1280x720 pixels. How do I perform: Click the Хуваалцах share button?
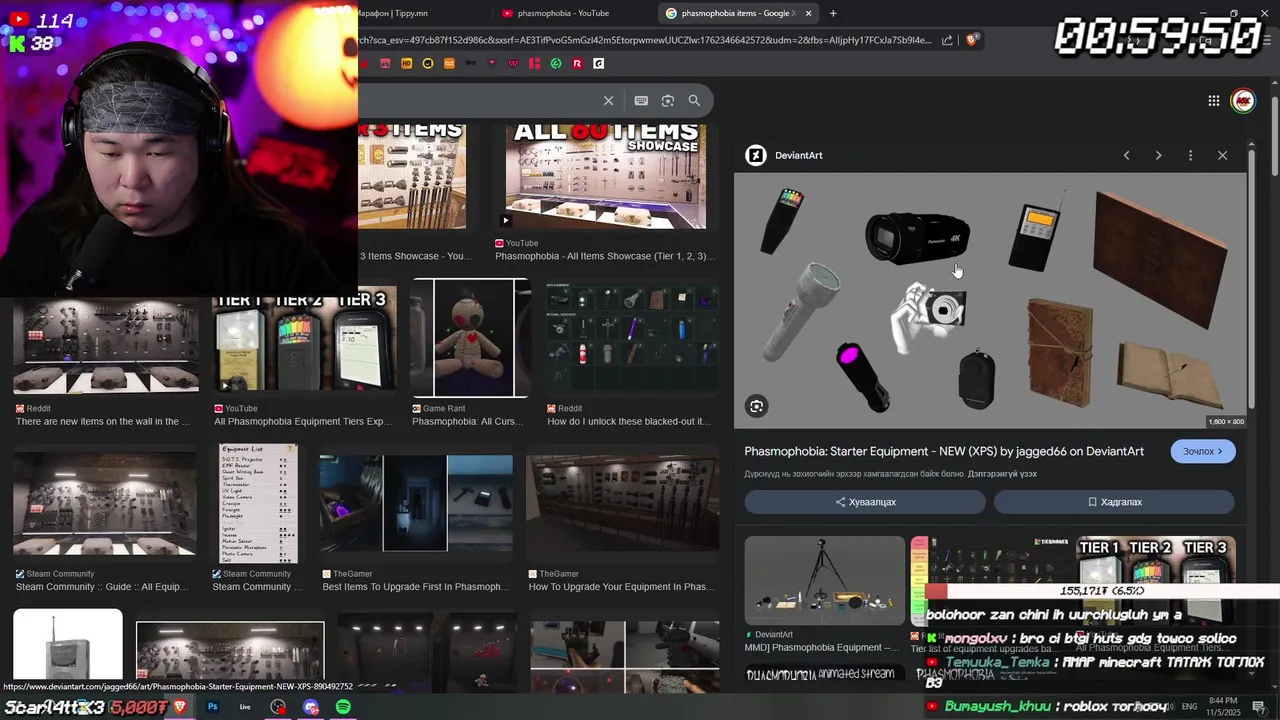pos(865,502)
